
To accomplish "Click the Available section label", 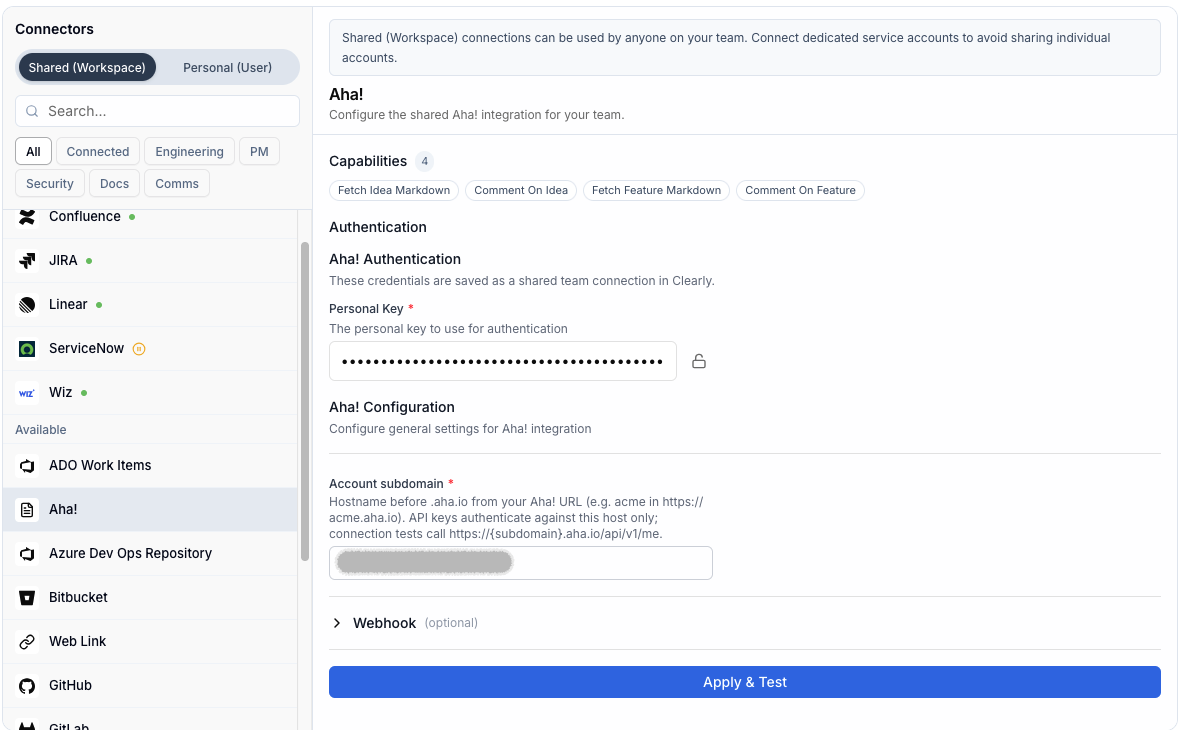I will 41,429.
